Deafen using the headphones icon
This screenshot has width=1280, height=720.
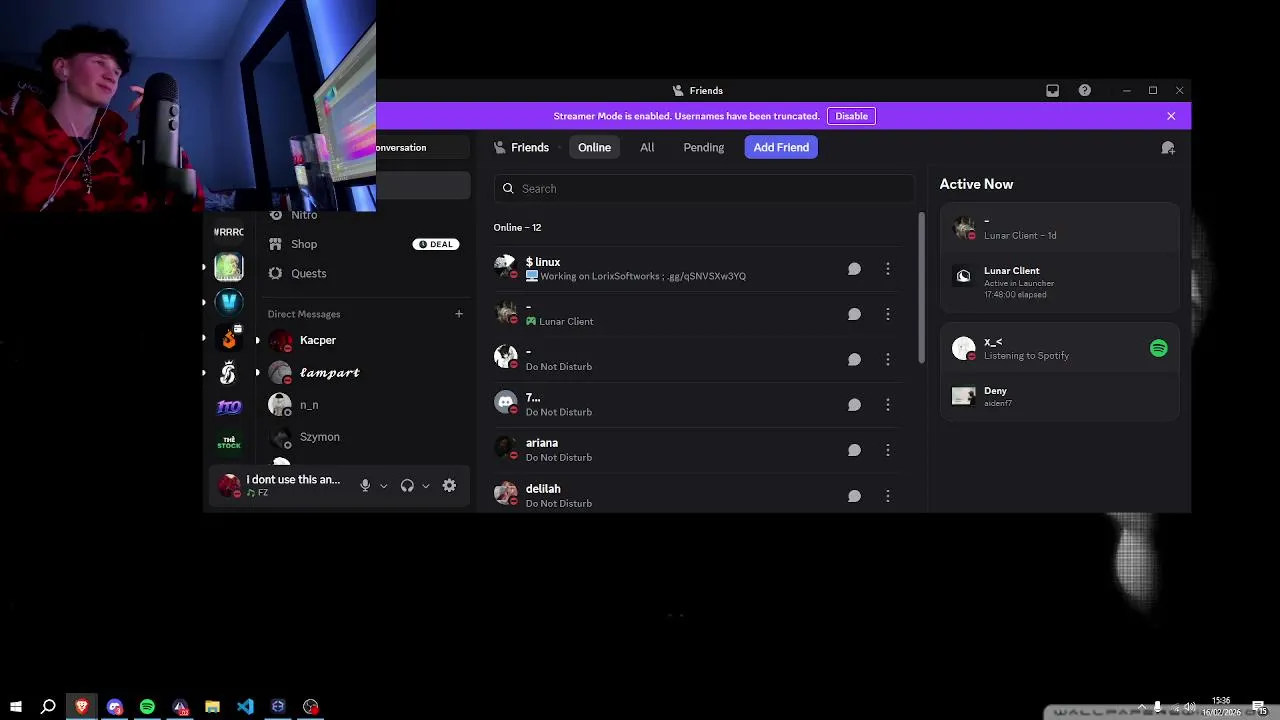pos(407,486)
